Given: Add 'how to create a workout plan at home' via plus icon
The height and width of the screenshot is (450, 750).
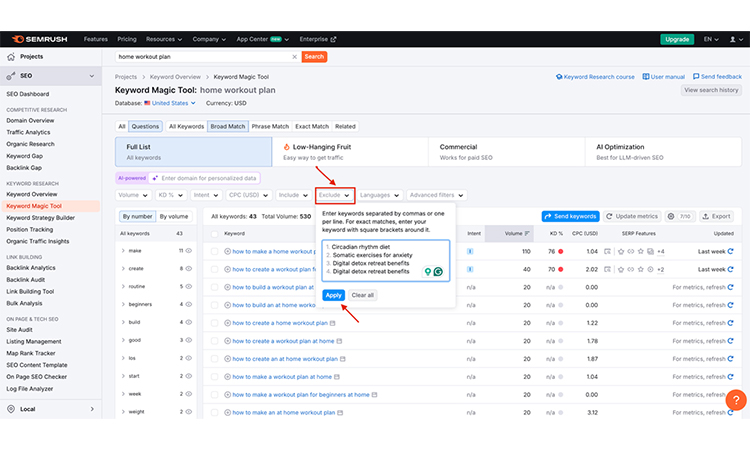Looking at the screenshot, I should coord(228,341).
